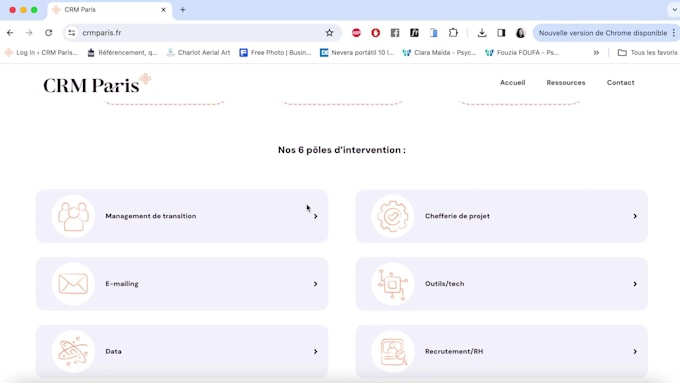Click the Outils/tech circuit icon
Viewport: 680px width, 383px height.
[x=393, y=284]
